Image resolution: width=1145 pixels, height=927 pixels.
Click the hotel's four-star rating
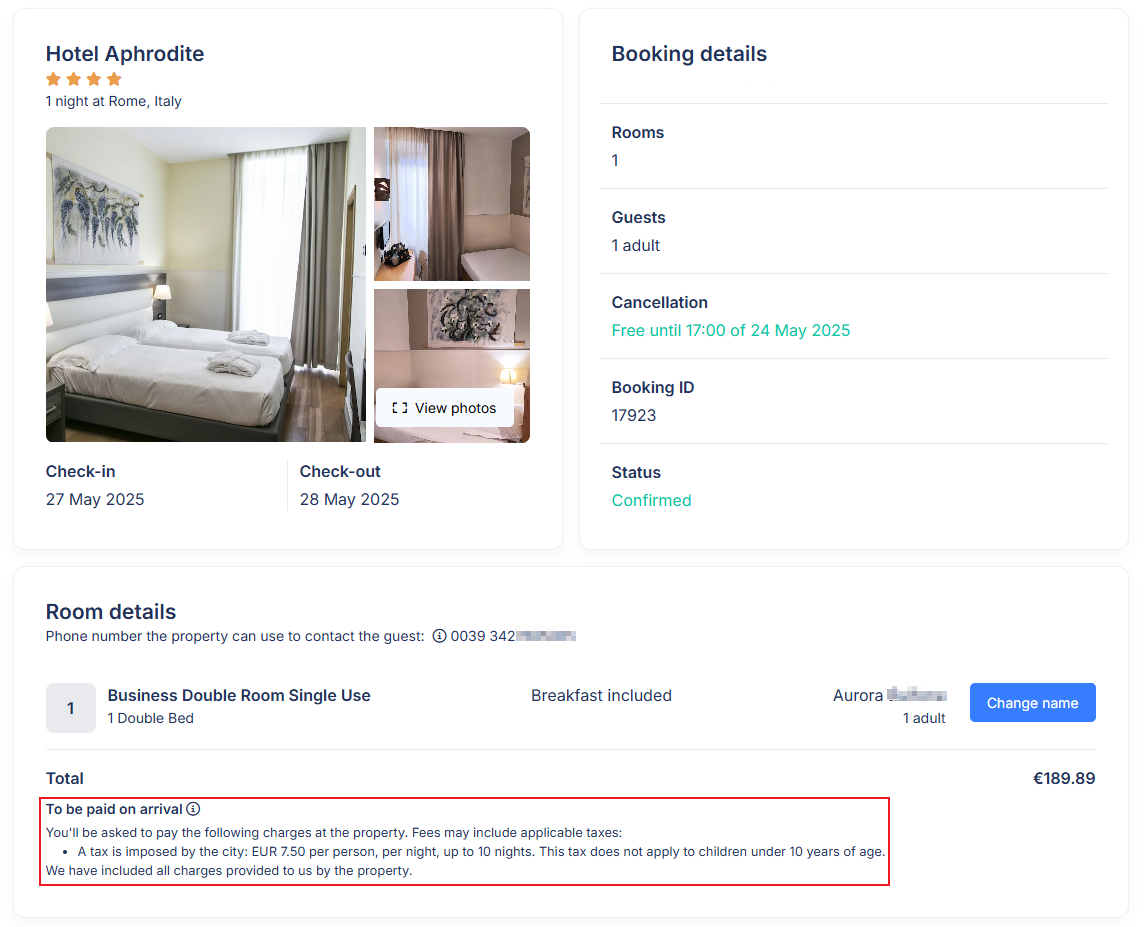tap(83, 79)
